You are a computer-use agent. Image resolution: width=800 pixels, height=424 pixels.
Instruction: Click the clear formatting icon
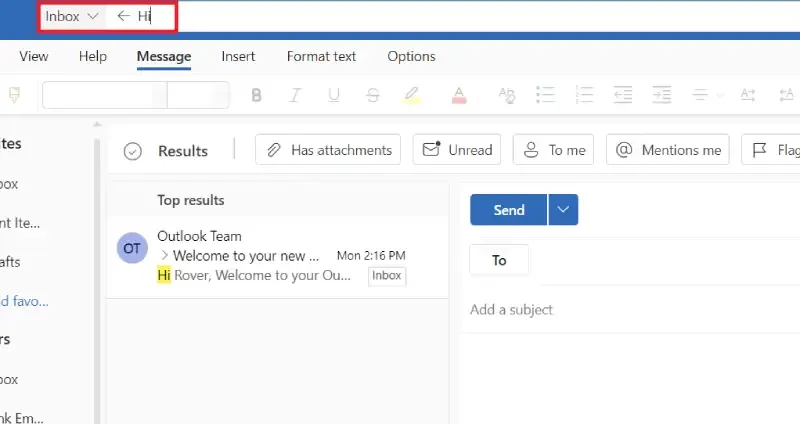point(507,95)
